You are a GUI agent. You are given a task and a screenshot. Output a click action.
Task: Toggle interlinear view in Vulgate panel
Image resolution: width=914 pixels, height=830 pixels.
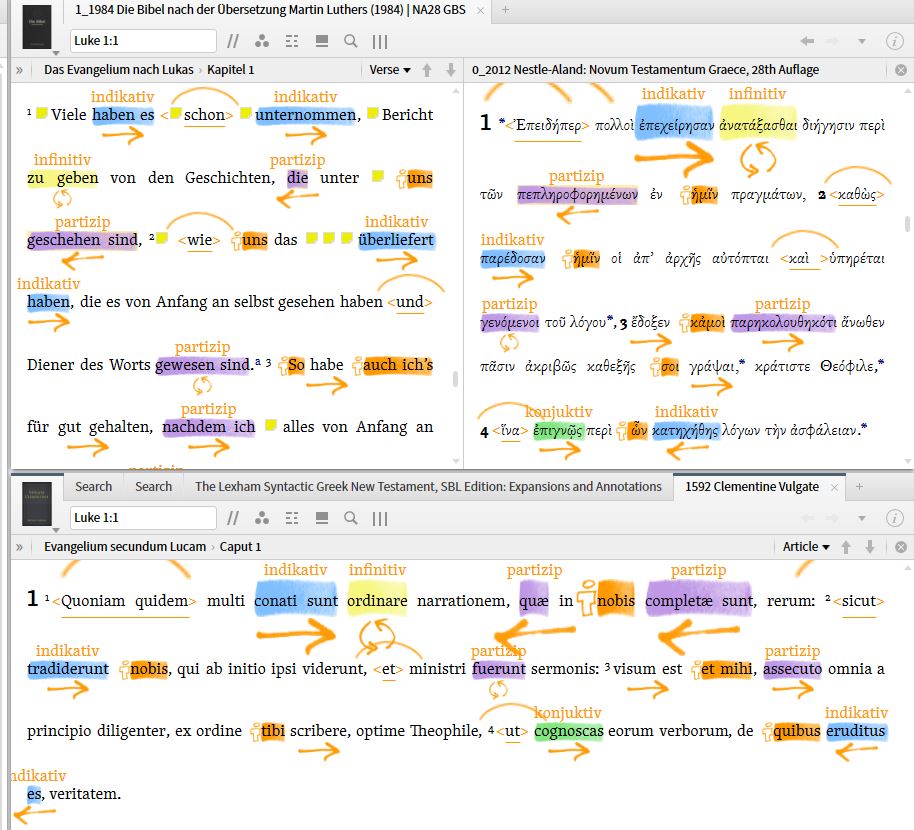[x=292, y=518]
